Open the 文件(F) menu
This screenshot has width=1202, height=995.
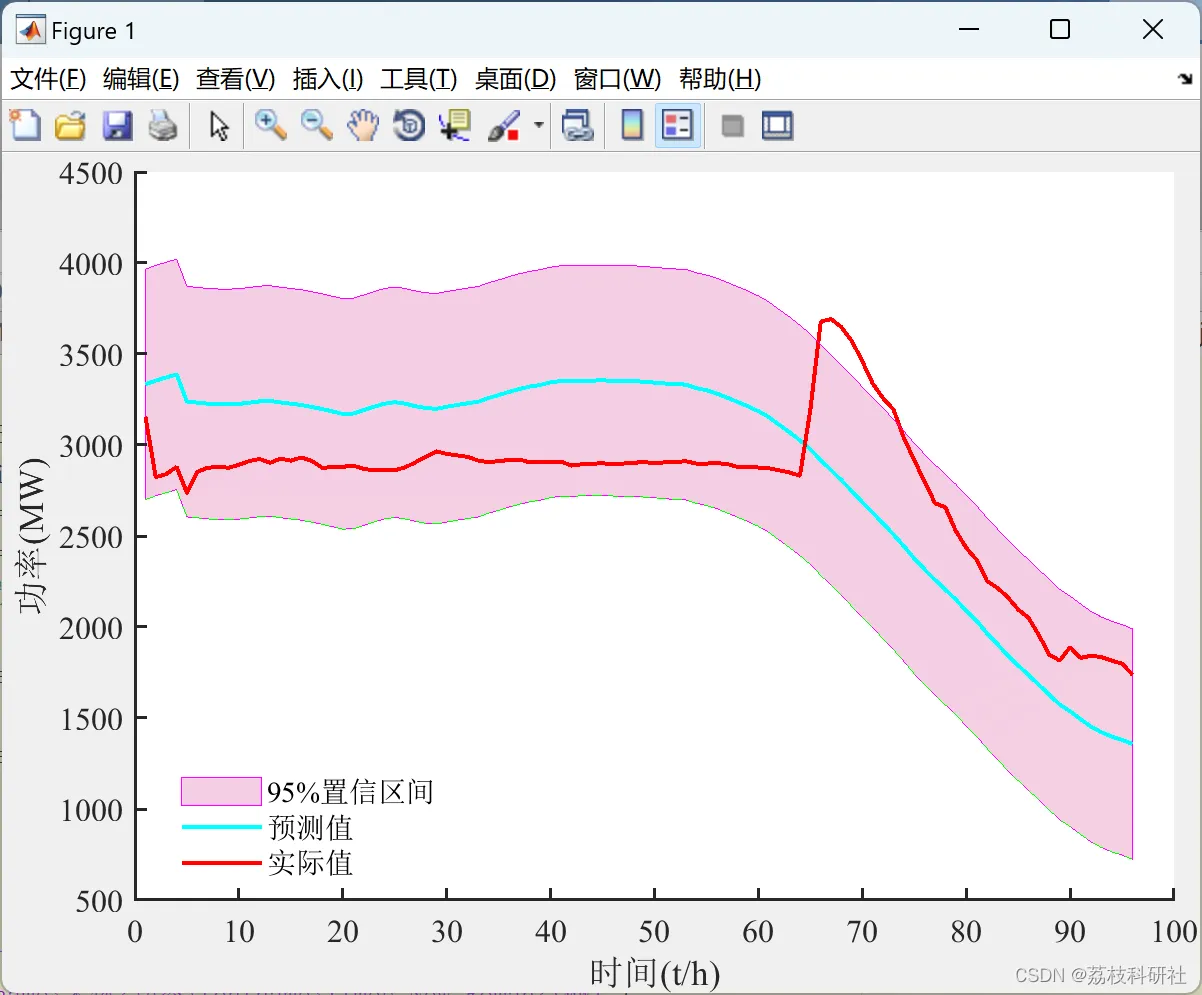[48, 79]
